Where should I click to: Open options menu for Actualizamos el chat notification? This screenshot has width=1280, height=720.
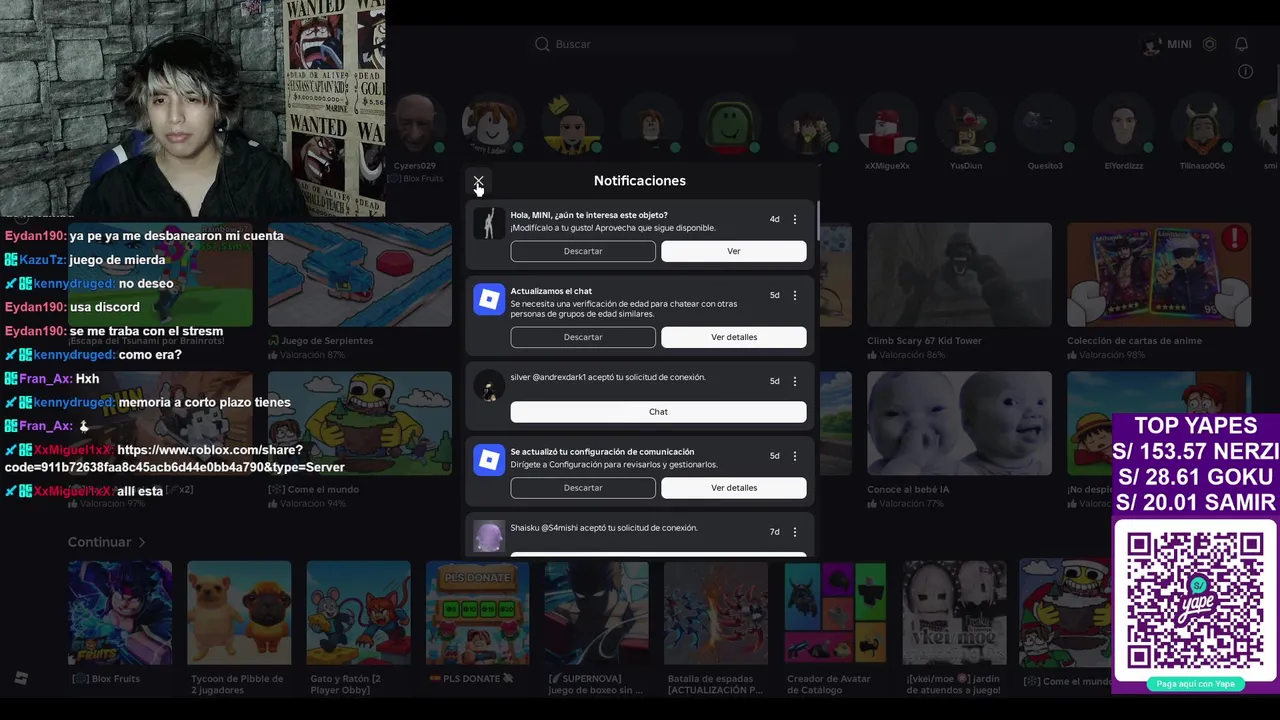point(795,296)
